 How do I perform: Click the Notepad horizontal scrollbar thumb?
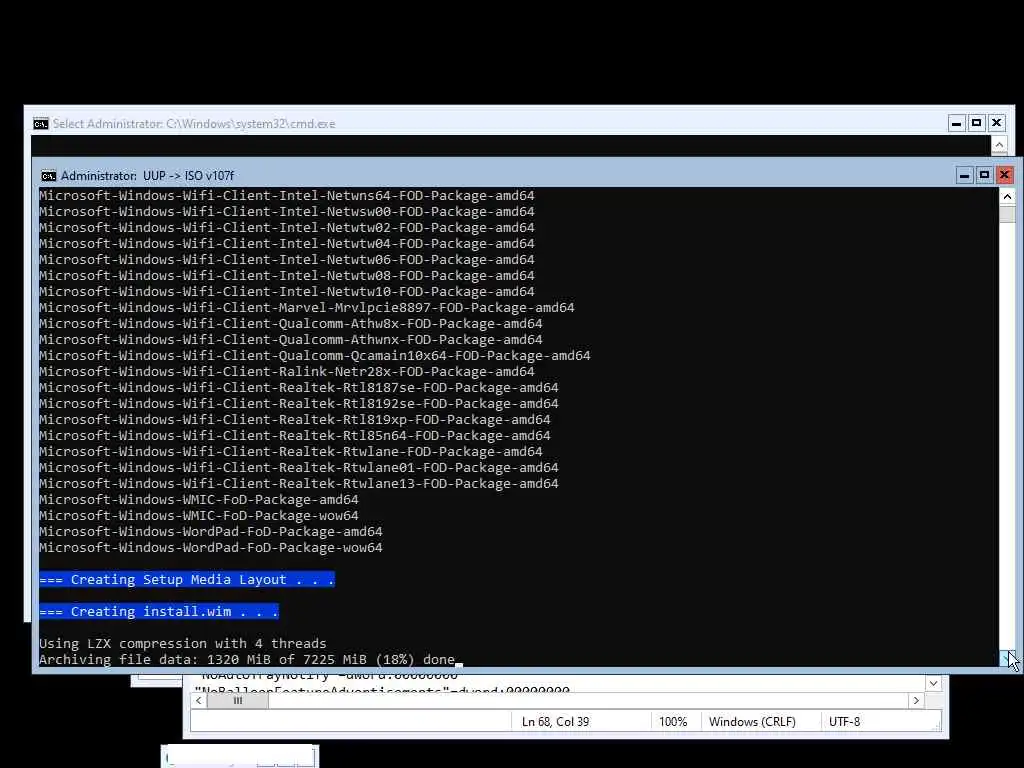coord(238,700)
